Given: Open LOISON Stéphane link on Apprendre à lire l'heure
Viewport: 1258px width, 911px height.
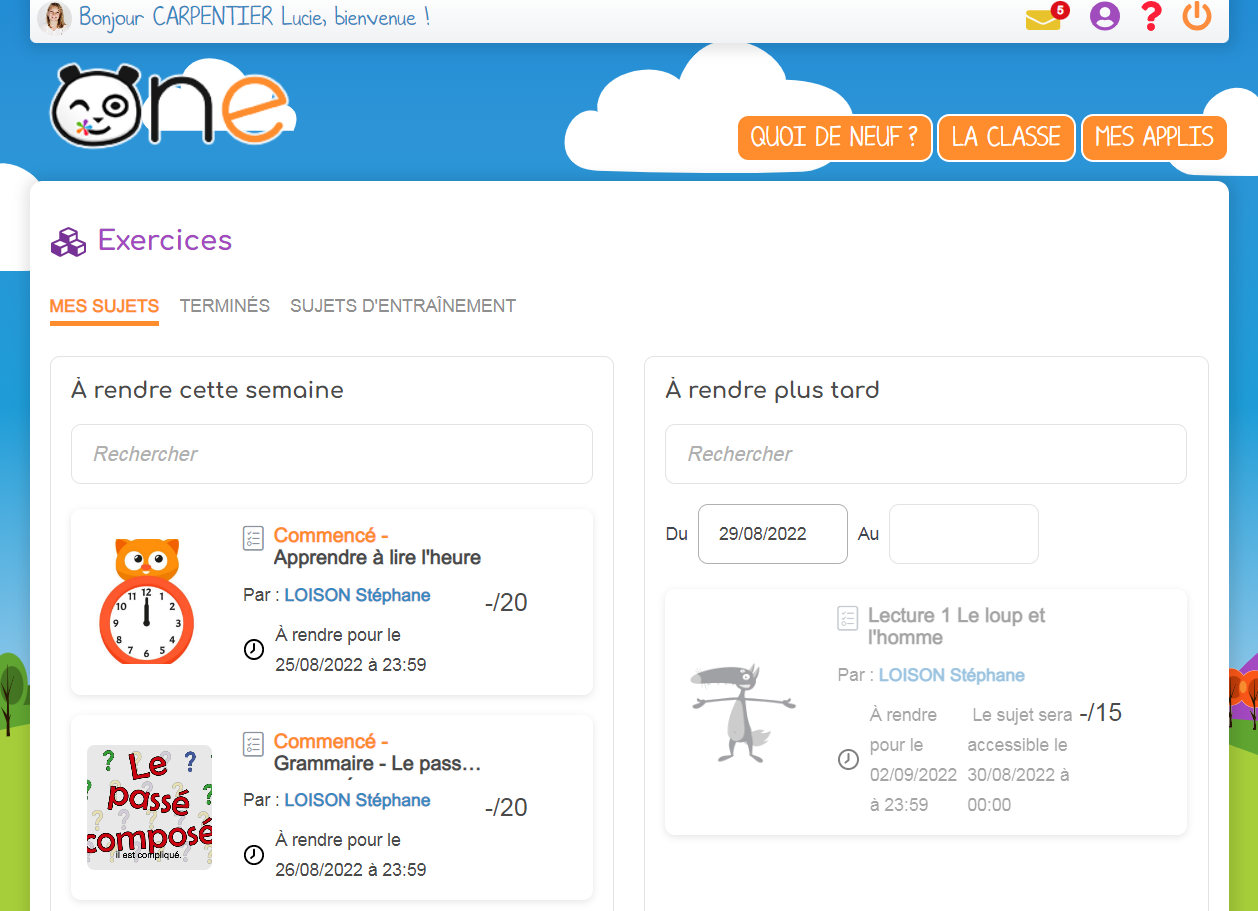Looking at the screenshot, I should (x=357, y=595).
